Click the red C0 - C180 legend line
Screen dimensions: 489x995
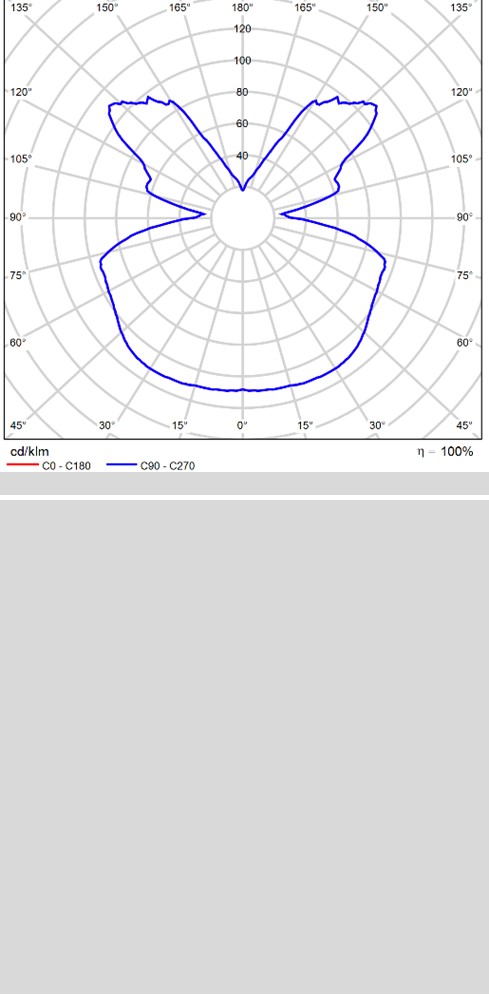[x=22, y=465]
